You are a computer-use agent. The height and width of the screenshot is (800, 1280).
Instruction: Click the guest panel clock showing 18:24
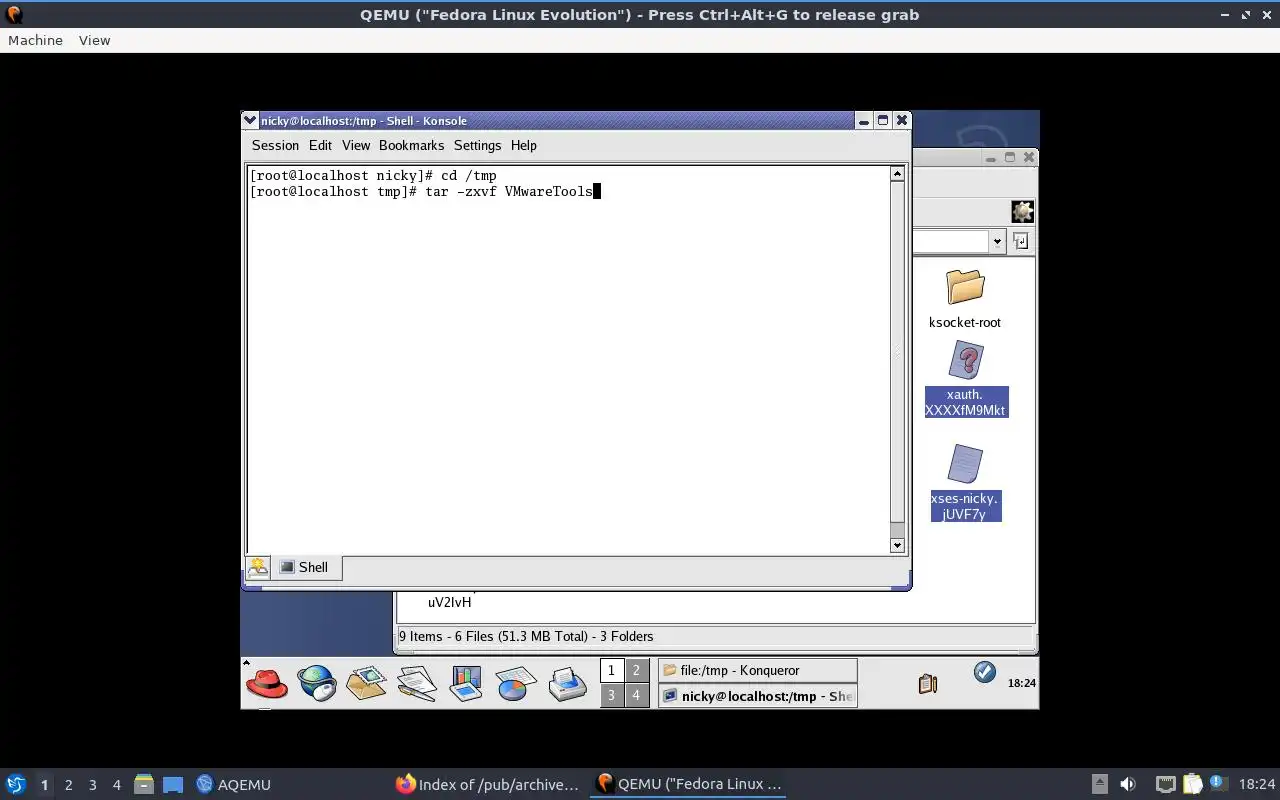click(1021, 684)
